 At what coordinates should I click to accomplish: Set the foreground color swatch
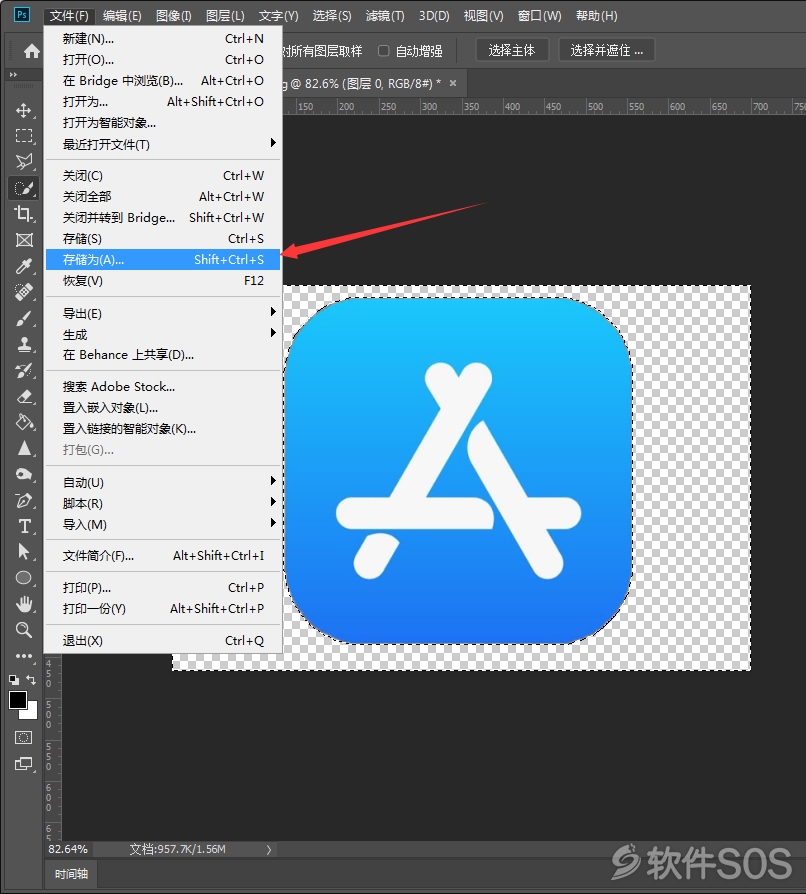(x=17, y=700)
